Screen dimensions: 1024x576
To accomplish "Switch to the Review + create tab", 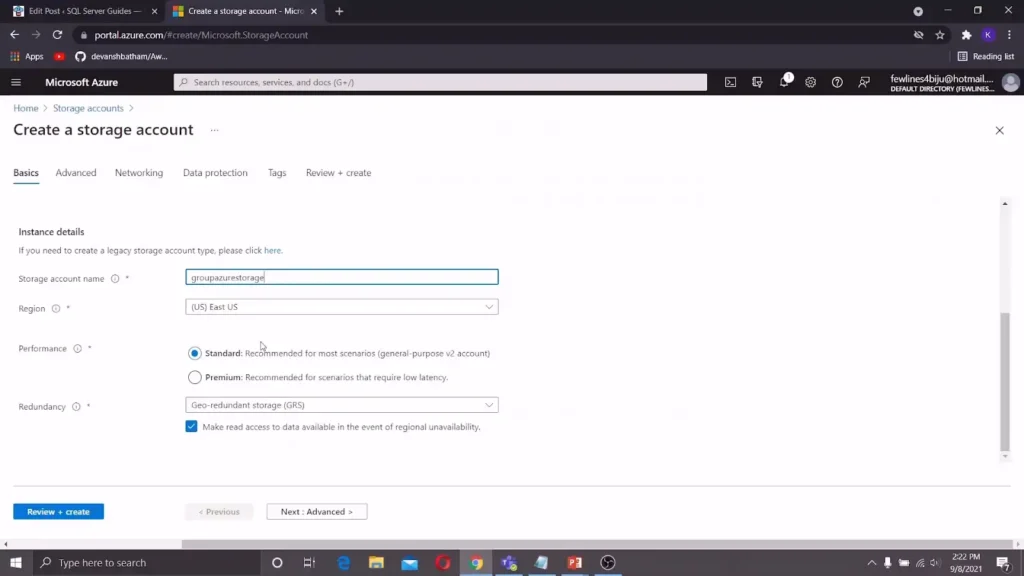I will pos(338,173).
